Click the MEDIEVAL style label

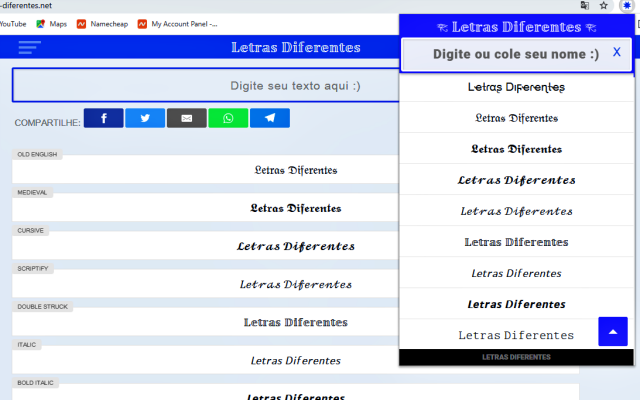click(32, 192)
